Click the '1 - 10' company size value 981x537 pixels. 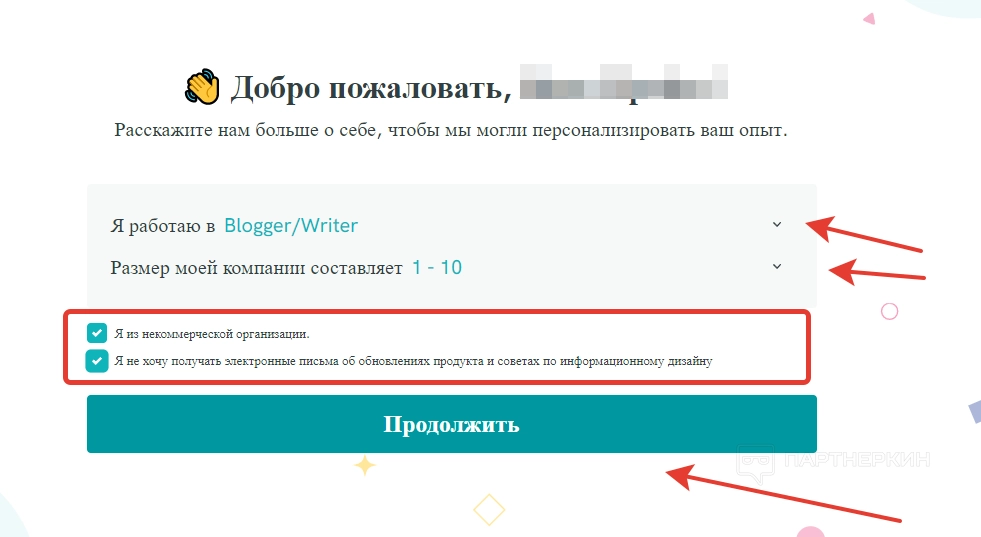click(x=437, y=267)
